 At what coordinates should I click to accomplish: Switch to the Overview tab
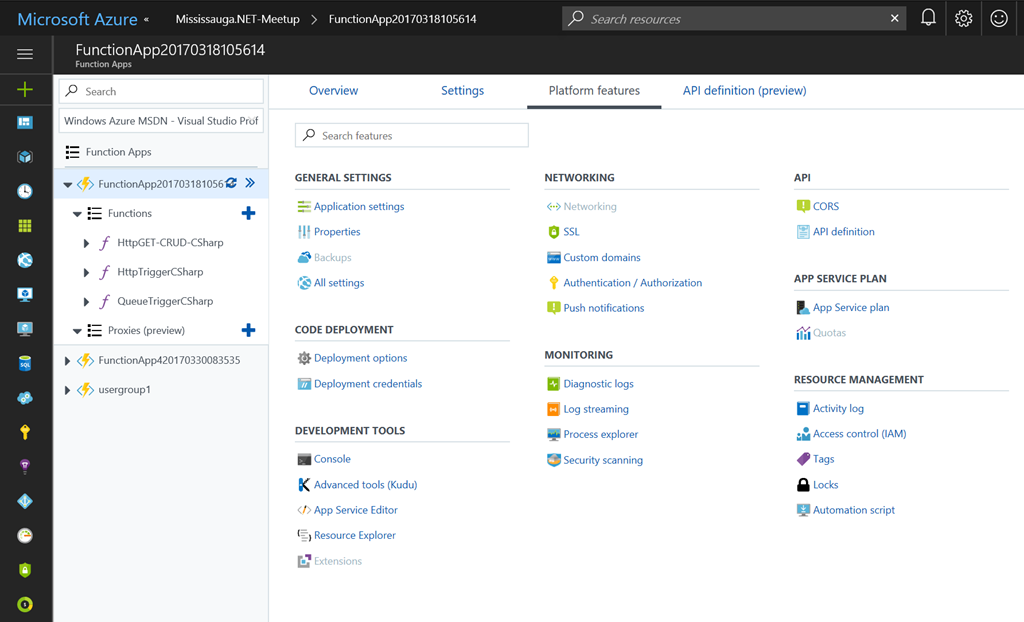click(333, 91)
